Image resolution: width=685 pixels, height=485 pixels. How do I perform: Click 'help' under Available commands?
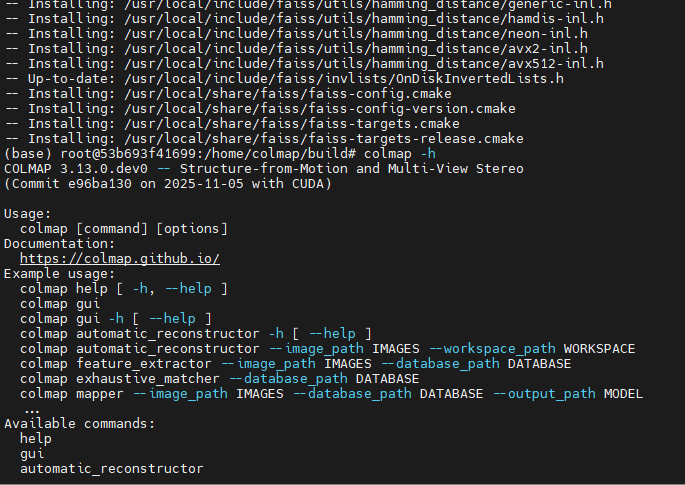(x=36, y=439)
